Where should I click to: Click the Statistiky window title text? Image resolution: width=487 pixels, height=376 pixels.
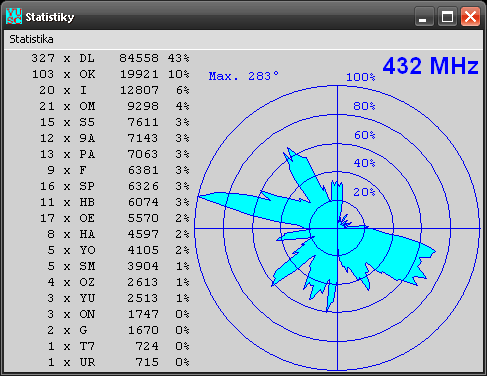point(50,17)
